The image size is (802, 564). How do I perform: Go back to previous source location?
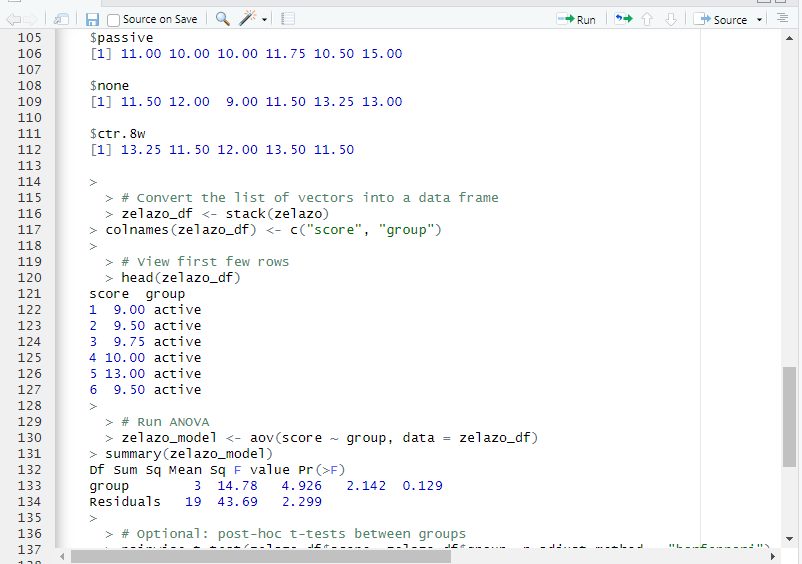click(14, 19)
